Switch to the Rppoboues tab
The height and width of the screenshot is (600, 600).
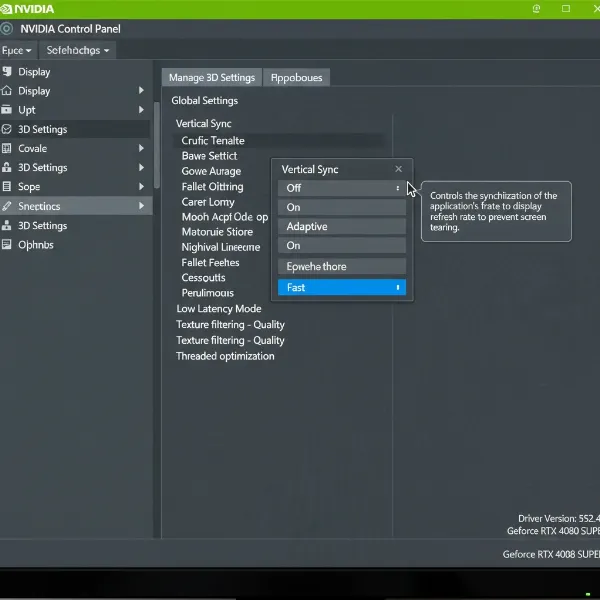tap(297, 78)
